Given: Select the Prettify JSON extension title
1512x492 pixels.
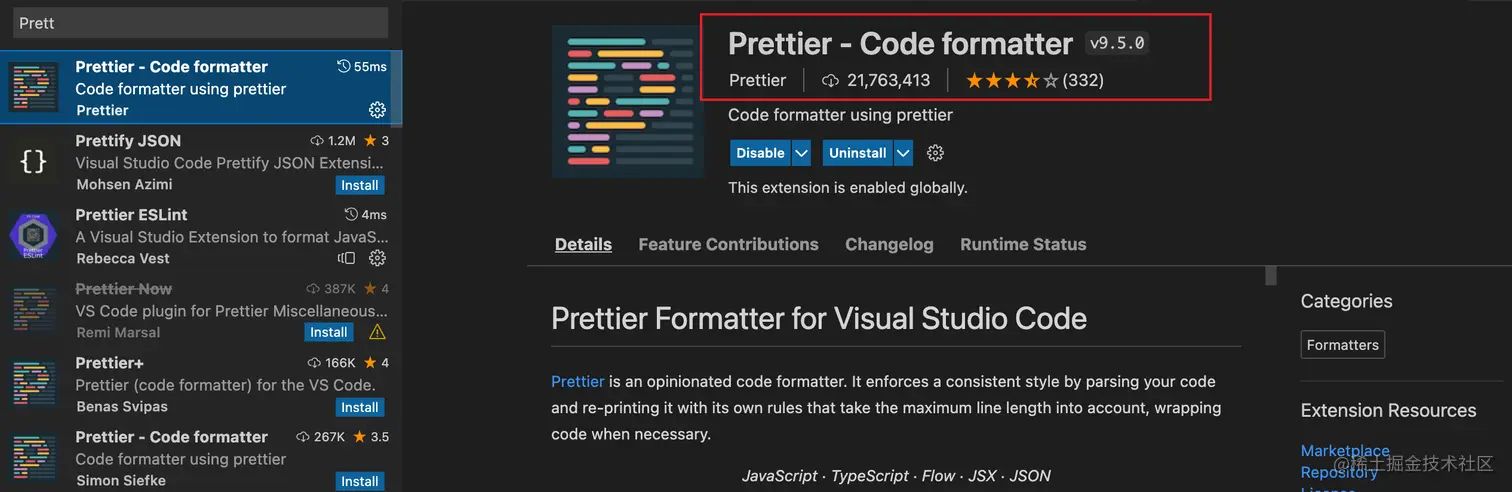Looking at the screenshot, I should point(128,141).
